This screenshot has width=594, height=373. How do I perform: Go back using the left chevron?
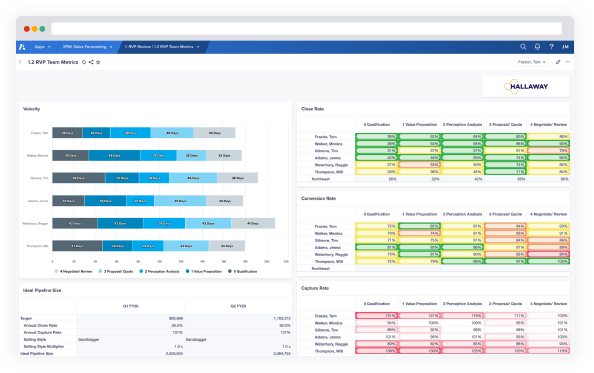(20, 62)
